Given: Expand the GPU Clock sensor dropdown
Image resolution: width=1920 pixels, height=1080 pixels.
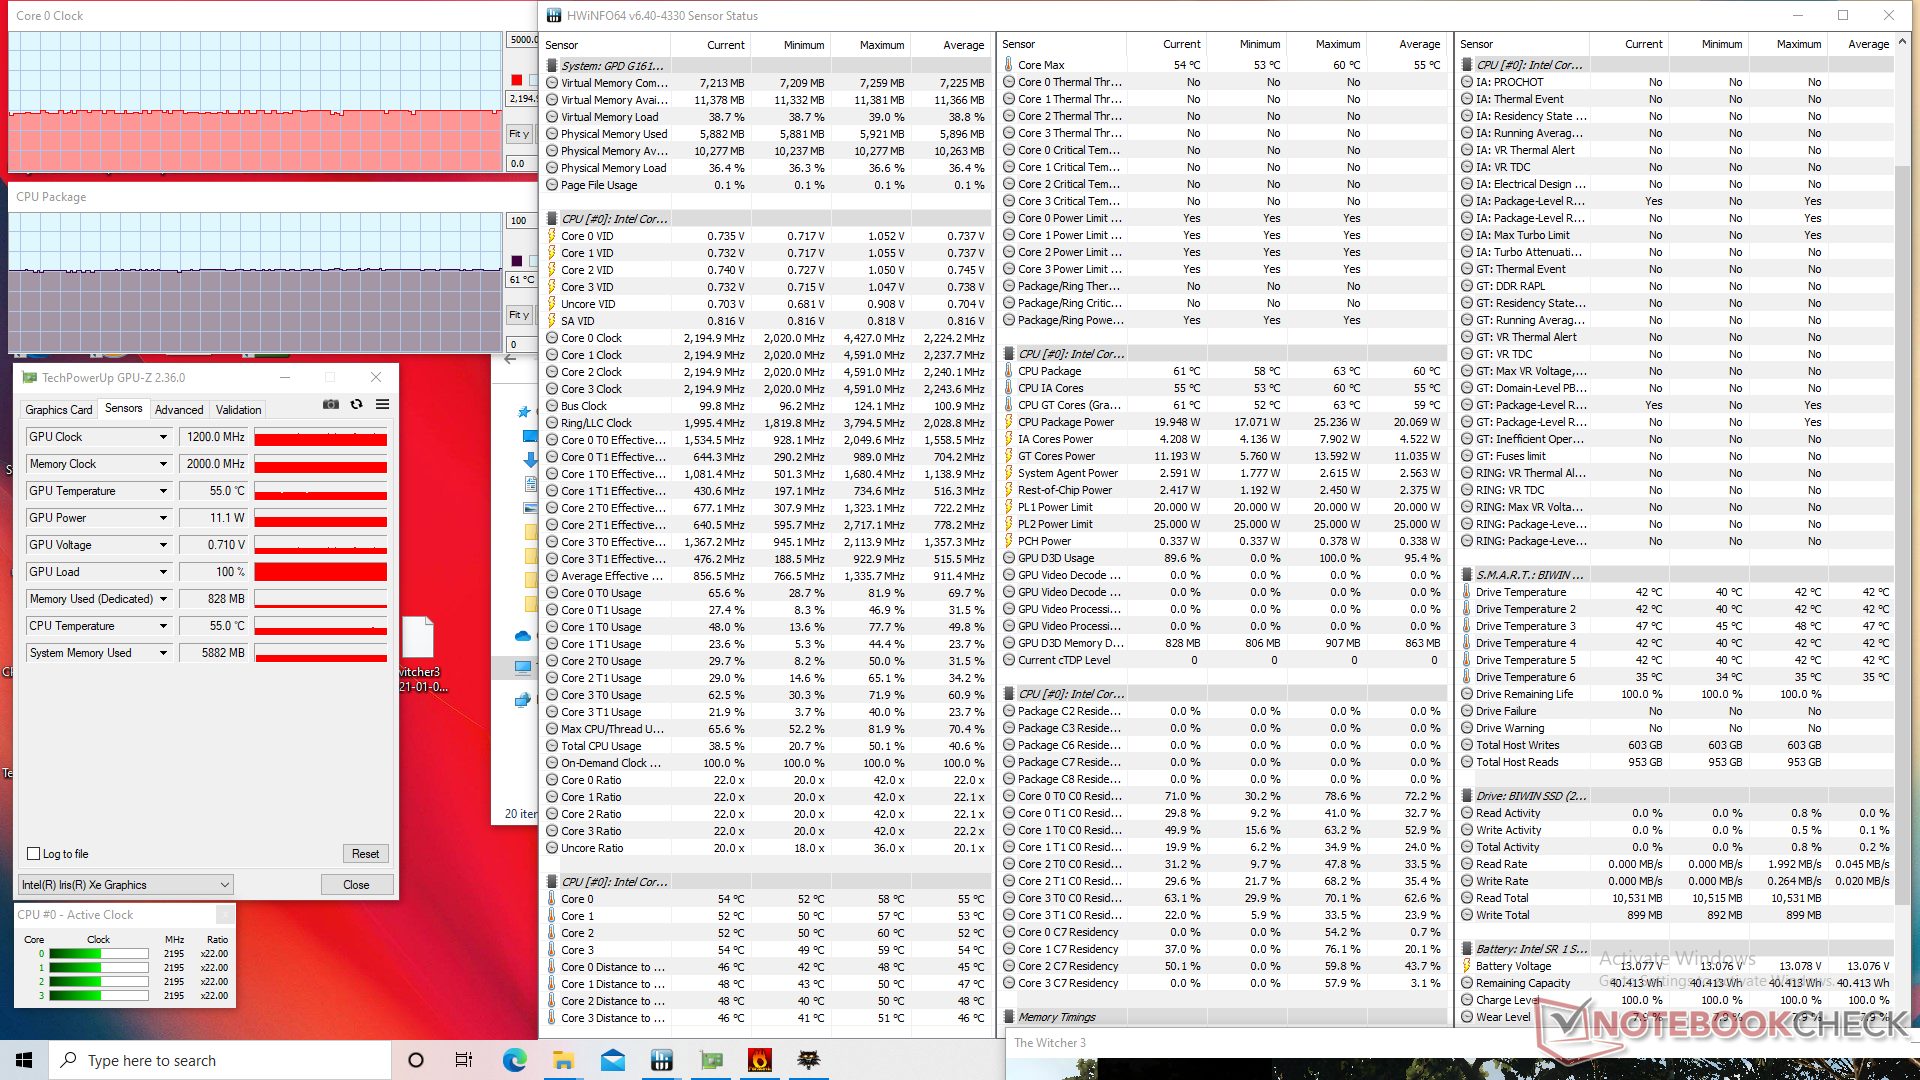Looking at the screenshot, I should [x=163, y=437].
